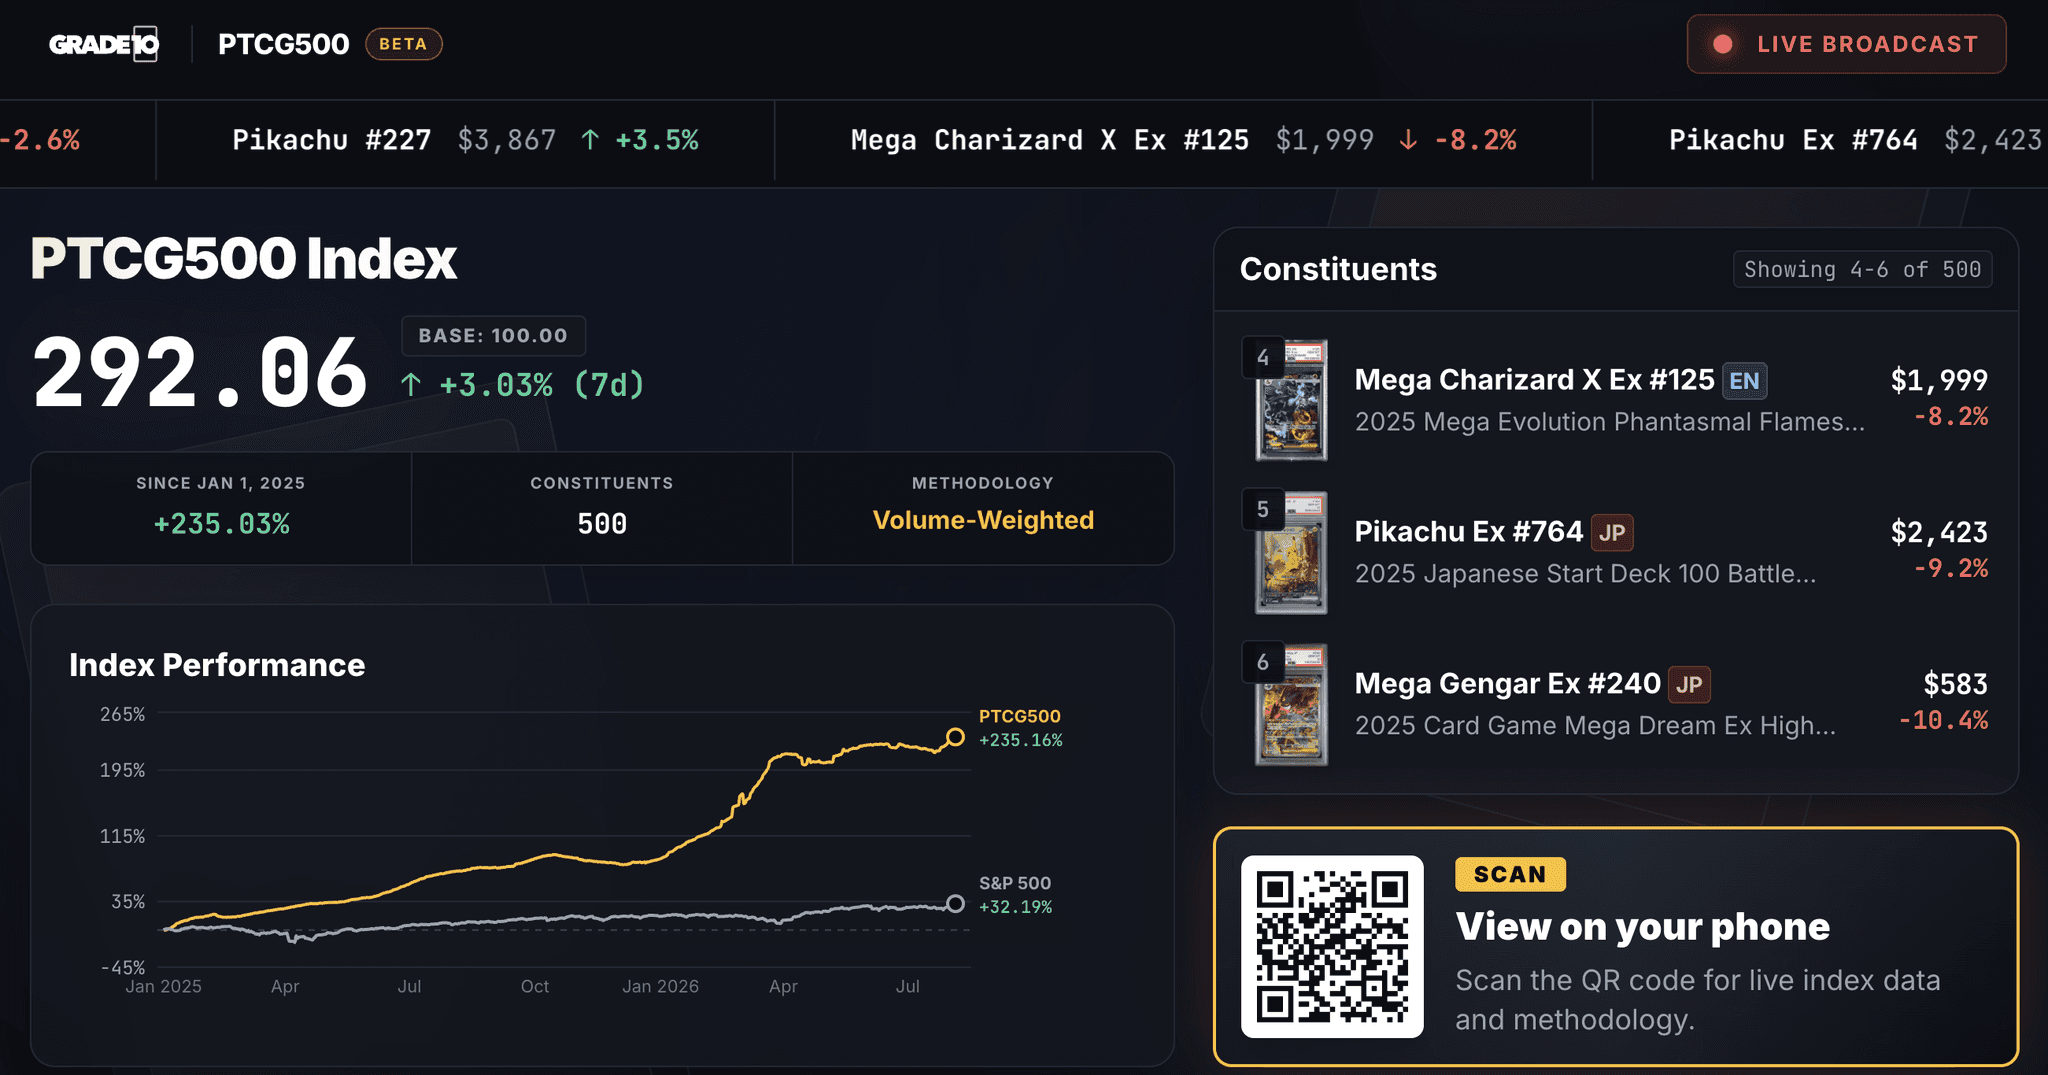Click Mega Charizard X Ex #125 in ticker
Screen dimensions: 2048x1075
[1050, 140]
